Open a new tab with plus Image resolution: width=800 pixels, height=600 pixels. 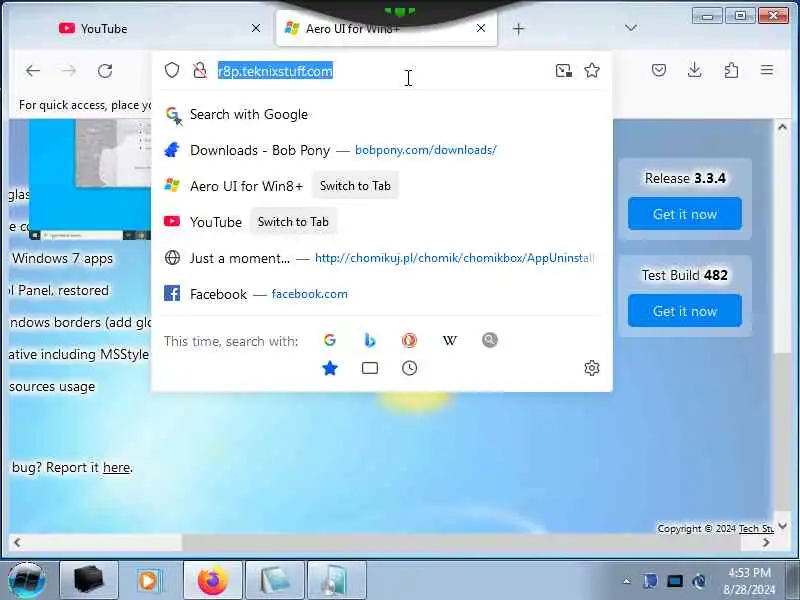(x=518, y=29)
